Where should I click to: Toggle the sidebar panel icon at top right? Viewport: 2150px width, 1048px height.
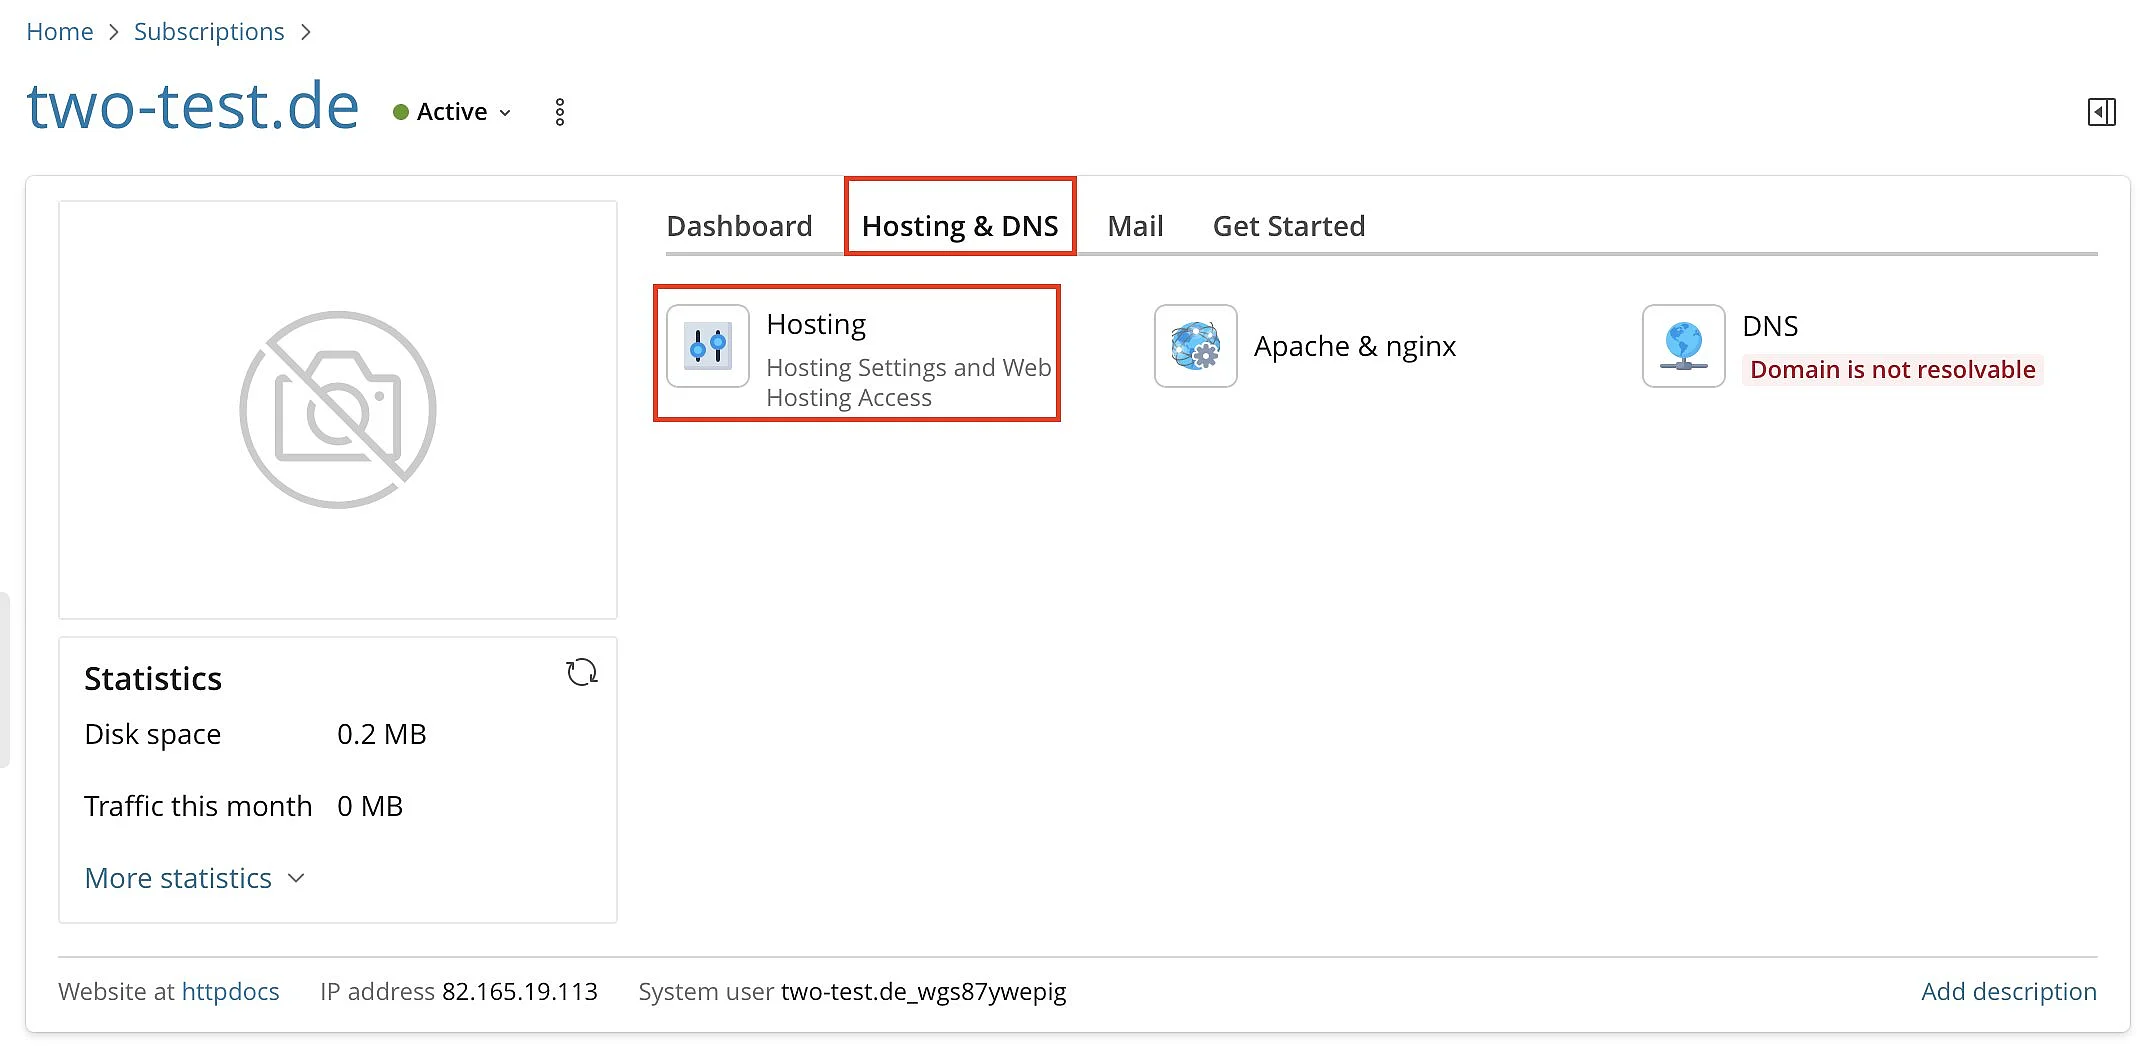[x=2102, y=112]
